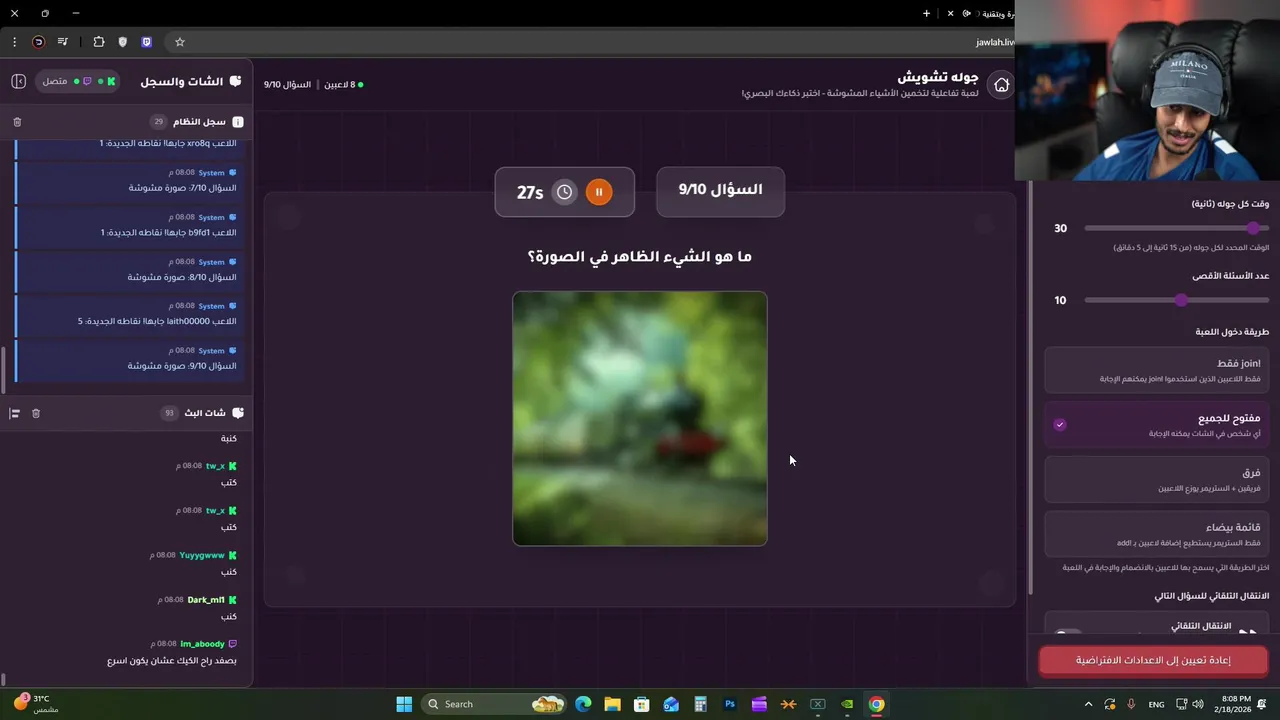Pause the round with the orange button
The image size is (1280, 720).
pyautogui.click(x=599, y=192)
